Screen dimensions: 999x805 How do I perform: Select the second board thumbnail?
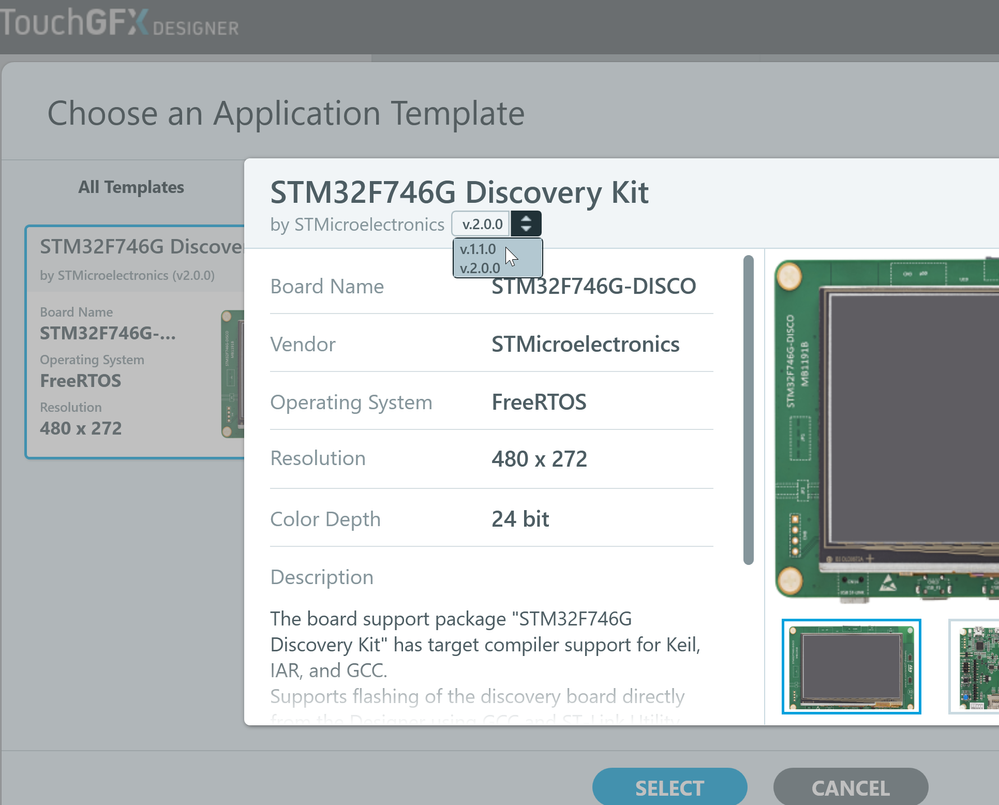[974, 666]
